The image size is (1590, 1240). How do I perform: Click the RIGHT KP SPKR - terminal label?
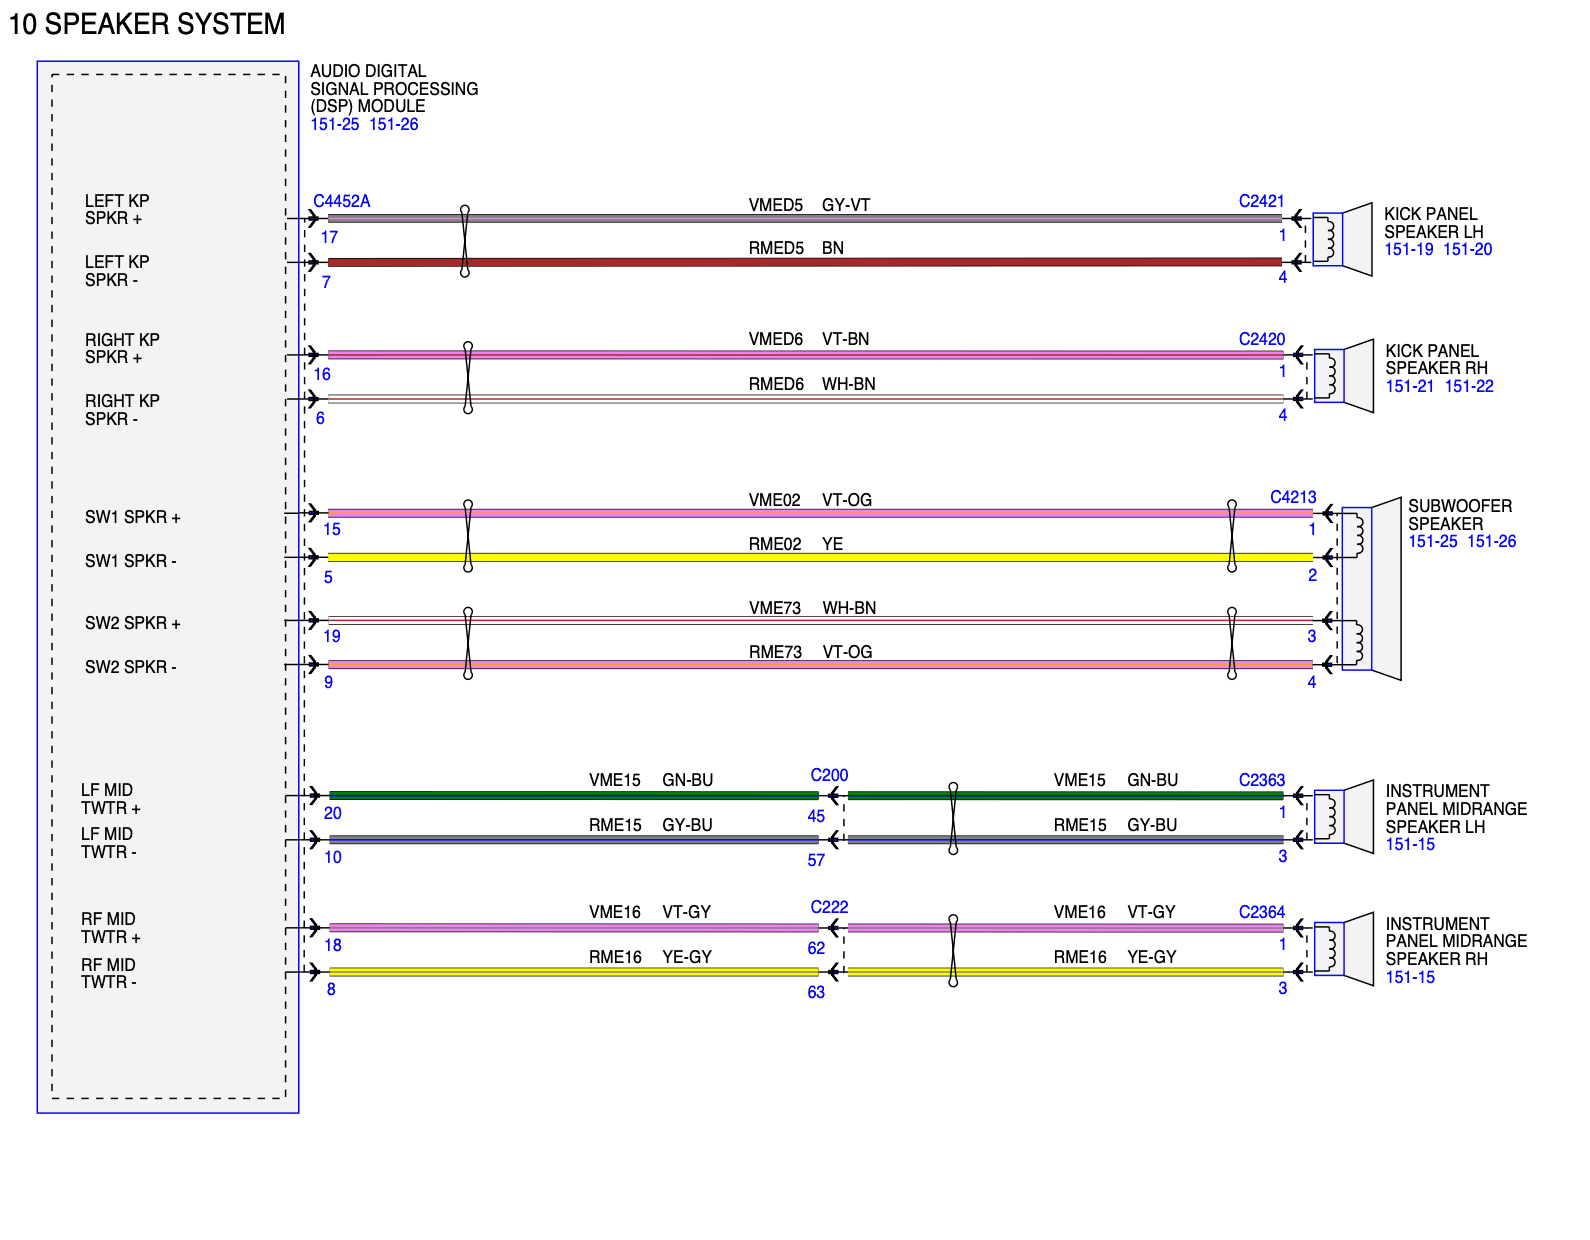pyautogui.click(x=122, y=410)
